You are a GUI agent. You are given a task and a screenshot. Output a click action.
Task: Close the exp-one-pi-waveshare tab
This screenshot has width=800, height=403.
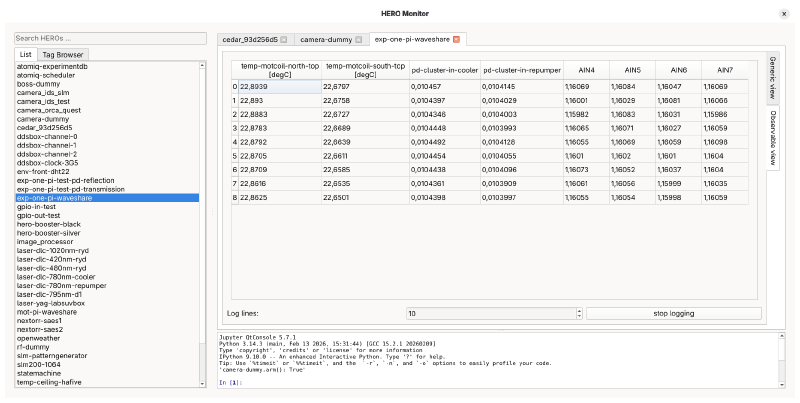(457, 39)
